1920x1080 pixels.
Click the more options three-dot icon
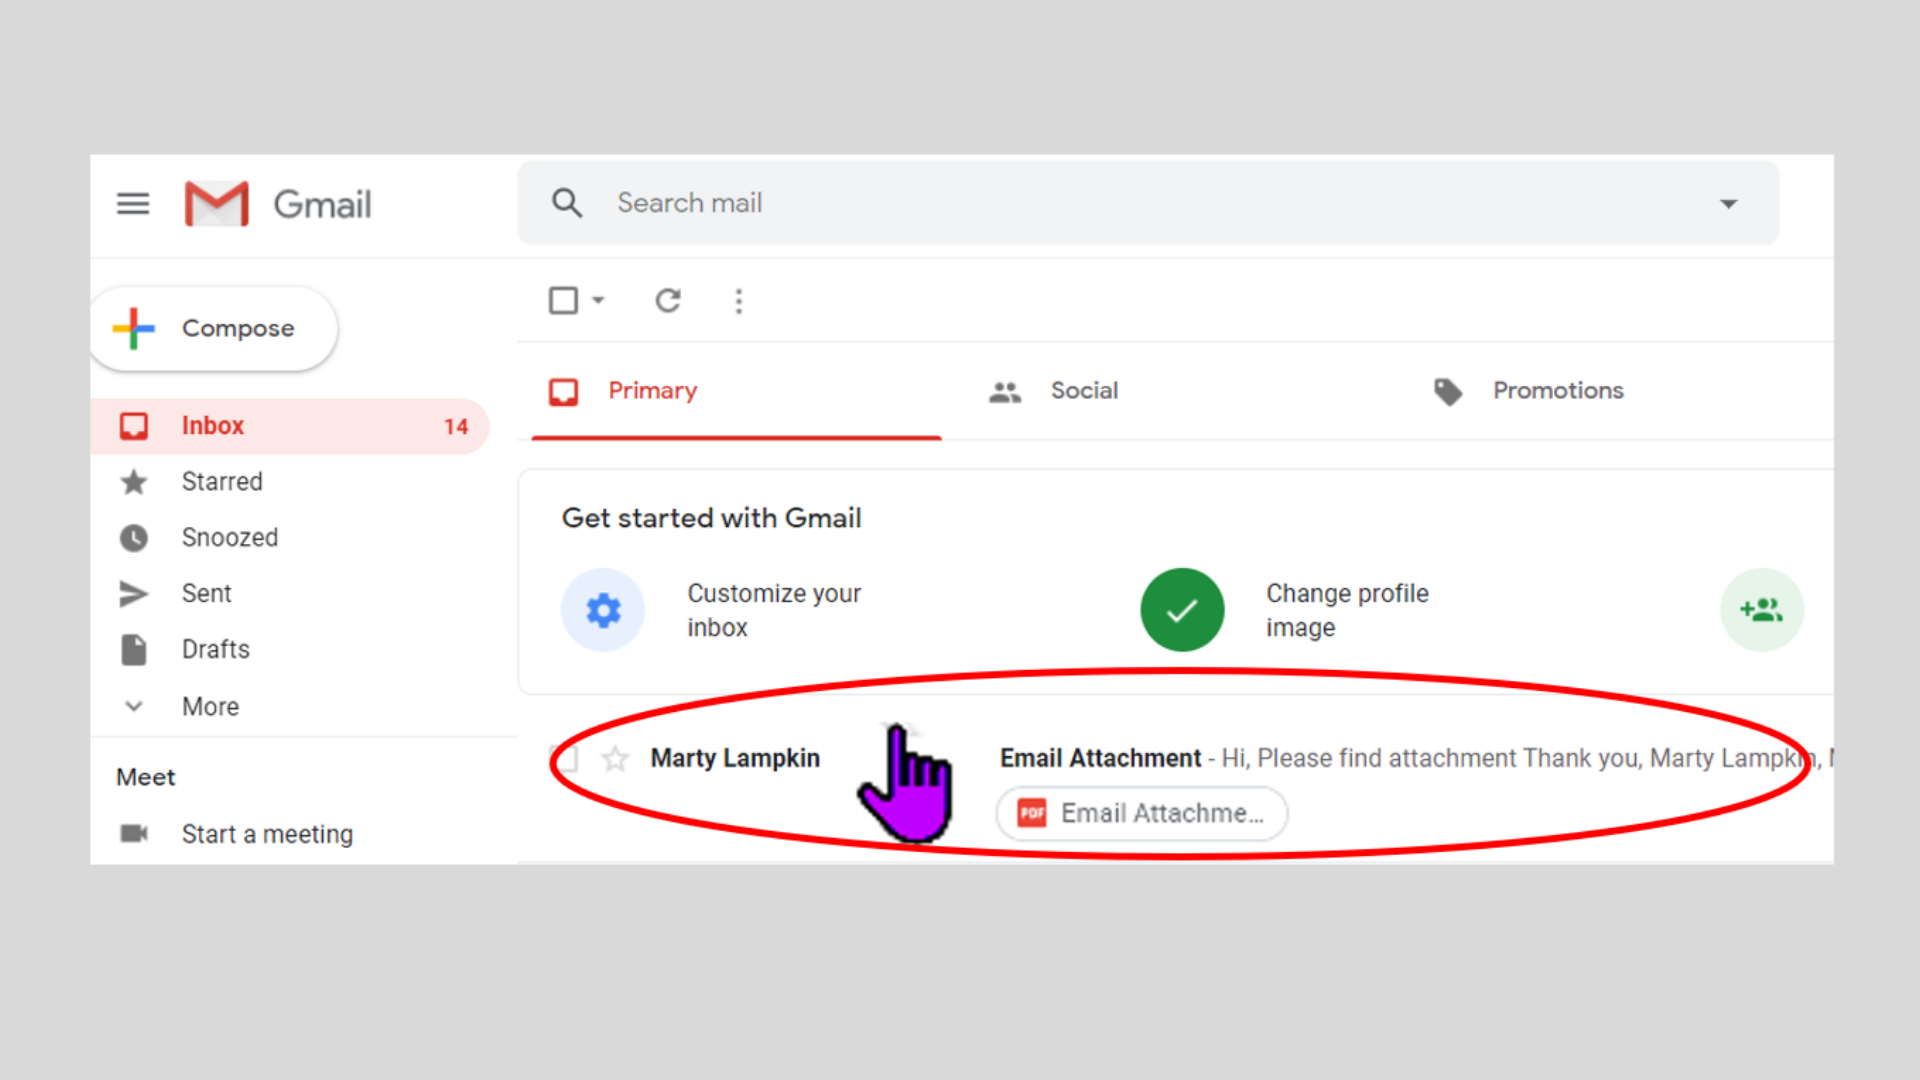(x=738, y=301)
